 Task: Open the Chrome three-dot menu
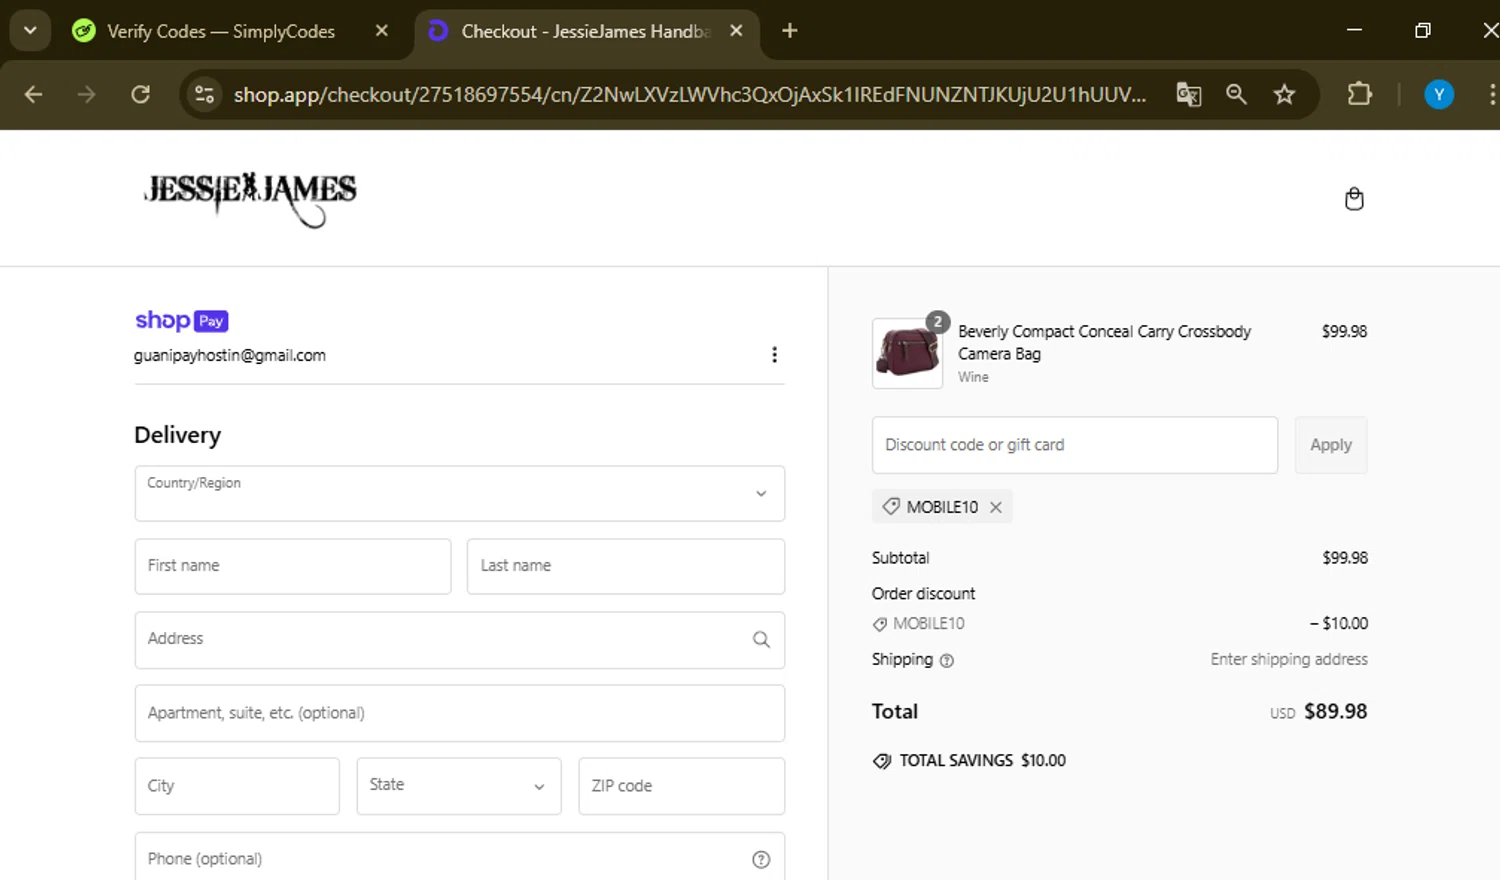click(x=1491, y=94)
